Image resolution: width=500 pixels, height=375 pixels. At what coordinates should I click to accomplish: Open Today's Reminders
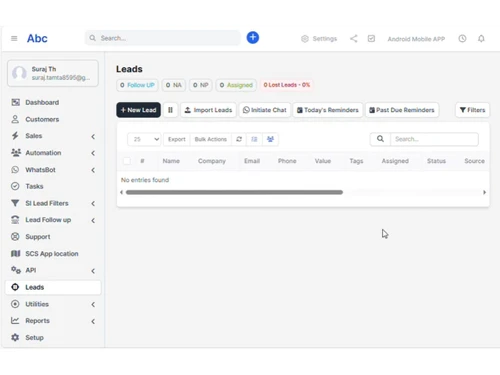(x=328, y=110)
